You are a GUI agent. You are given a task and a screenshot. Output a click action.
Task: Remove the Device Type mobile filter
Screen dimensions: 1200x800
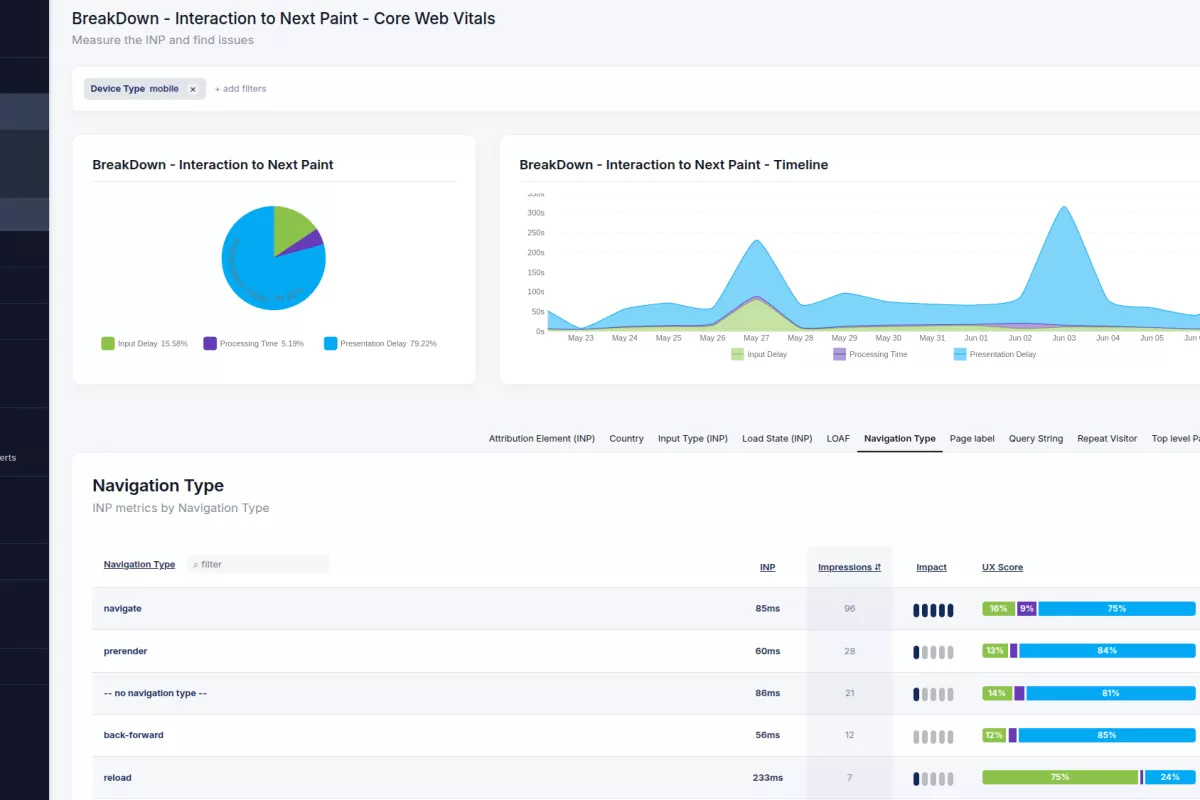[193, 89]
